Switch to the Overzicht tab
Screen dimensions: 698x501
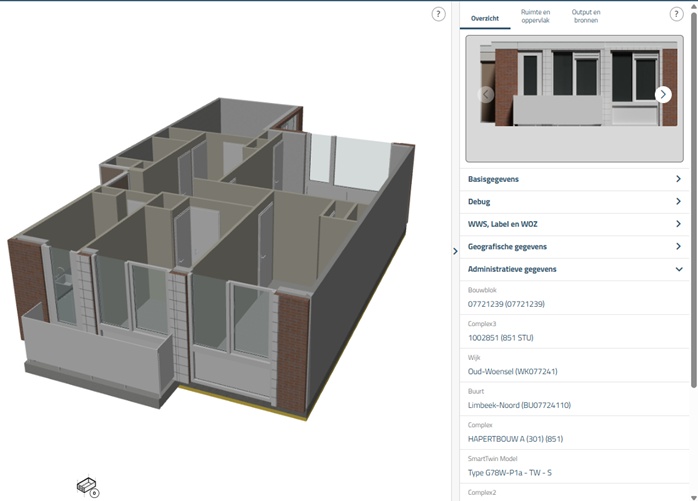tap(485, 18)
